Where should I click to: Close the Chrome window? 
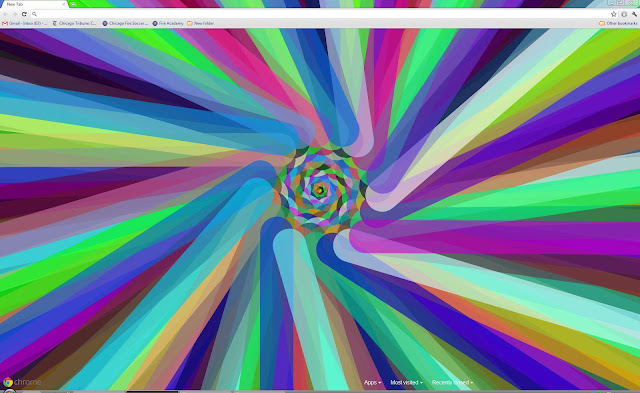(x=631, y=2)
